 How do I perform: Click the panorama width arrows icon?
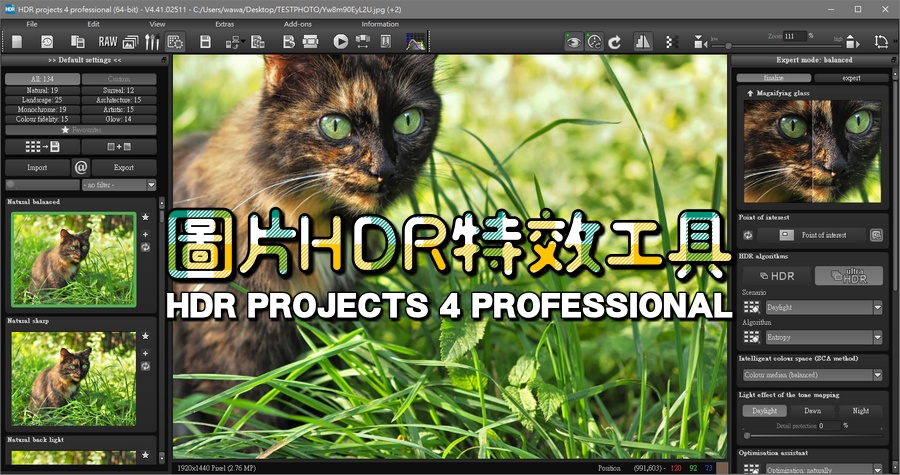363,42
